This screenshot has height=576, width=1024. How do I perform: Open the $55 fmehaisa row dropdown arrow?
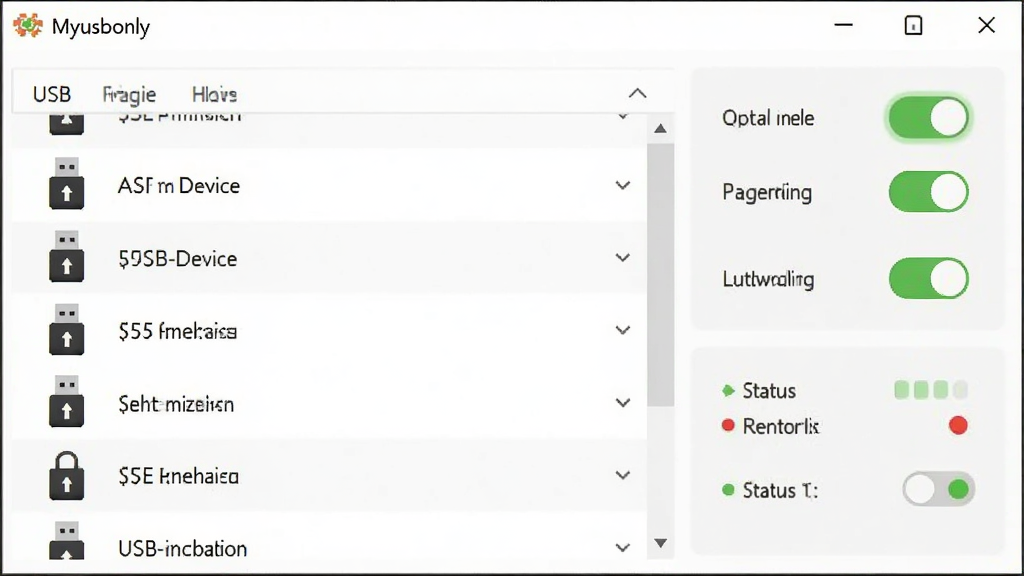[623, 330]
